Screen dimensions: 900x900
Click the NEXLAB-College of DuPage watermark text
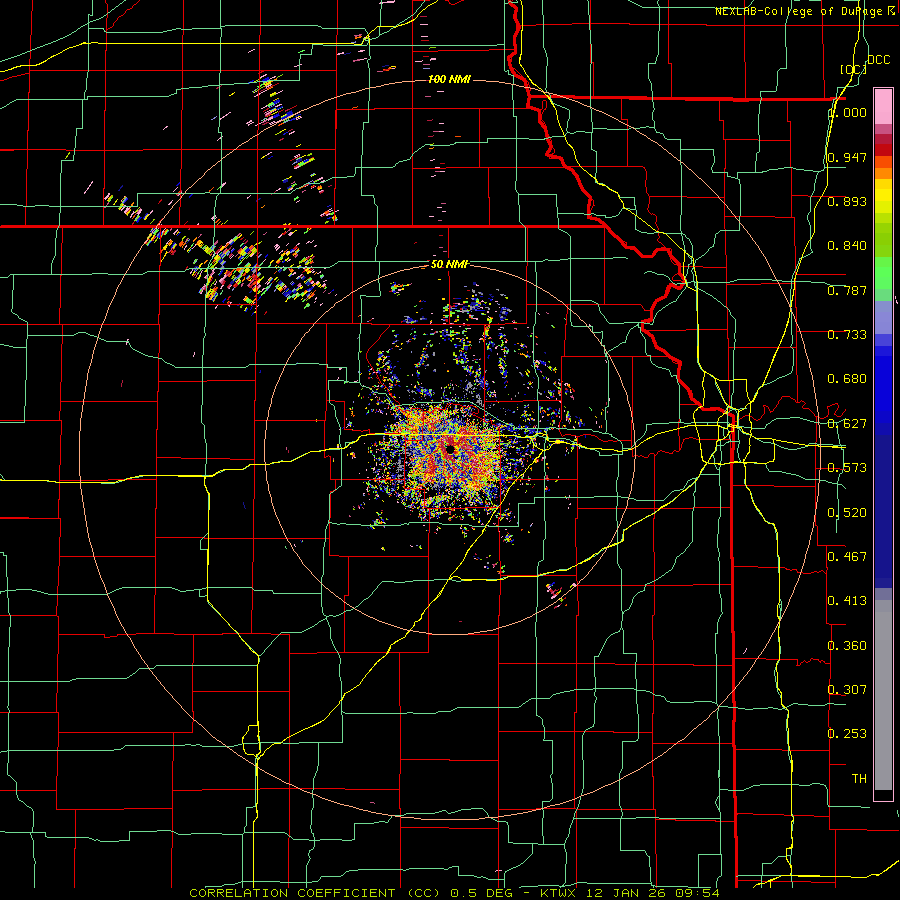(x=805, y=11)
